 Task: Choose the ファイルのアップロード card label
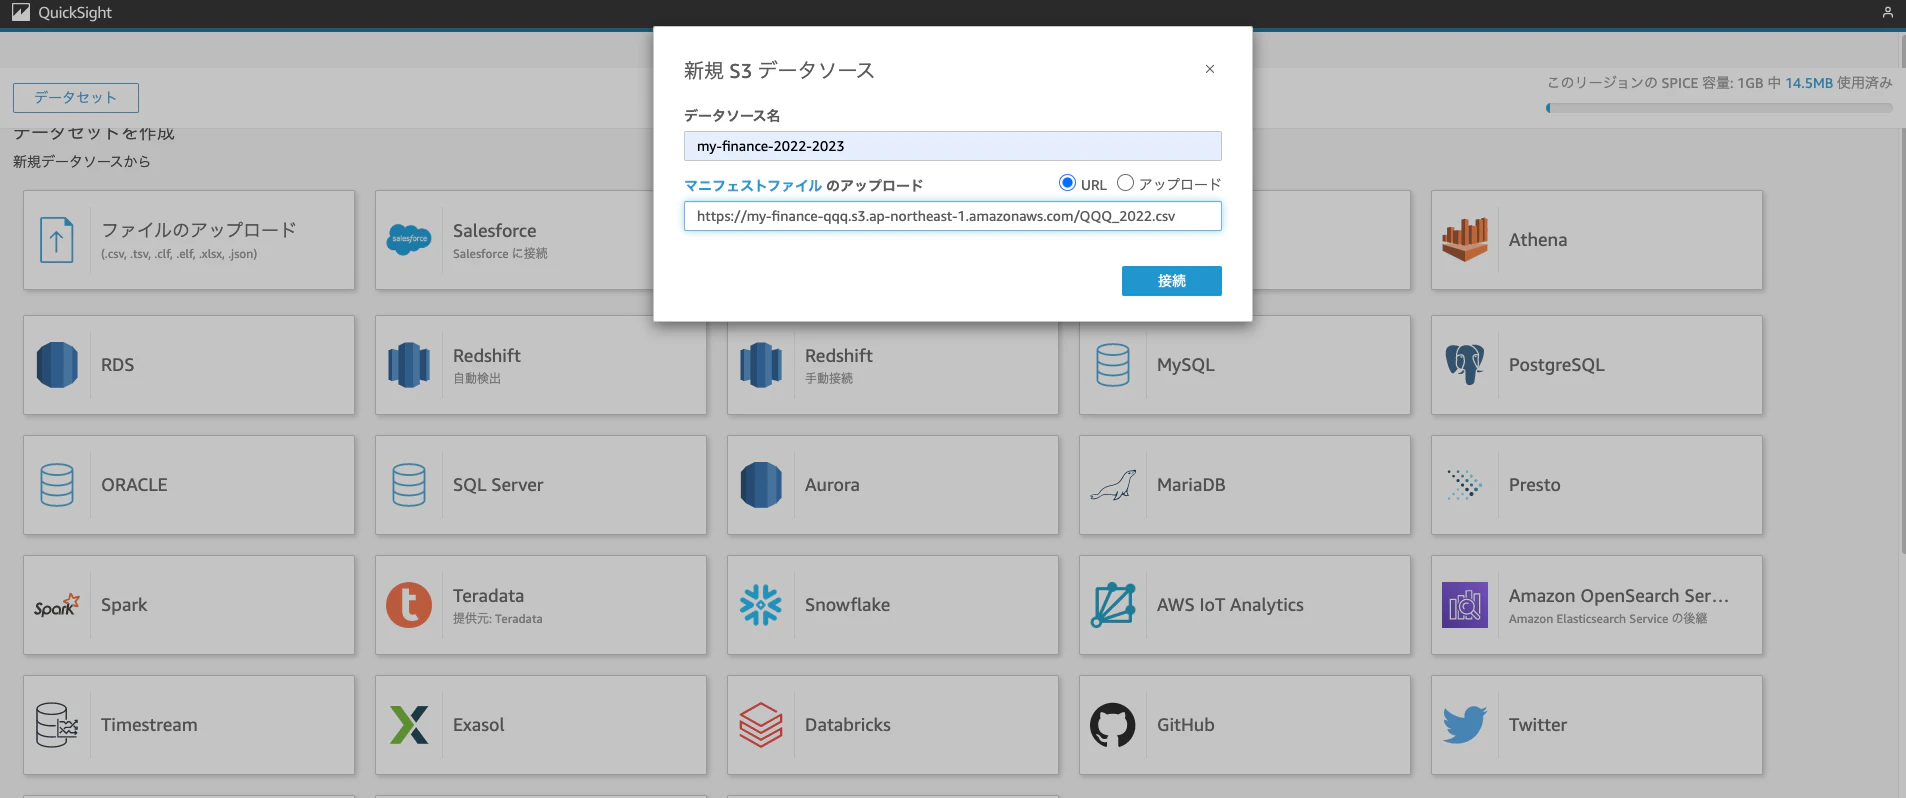click(x=199, y=230)
